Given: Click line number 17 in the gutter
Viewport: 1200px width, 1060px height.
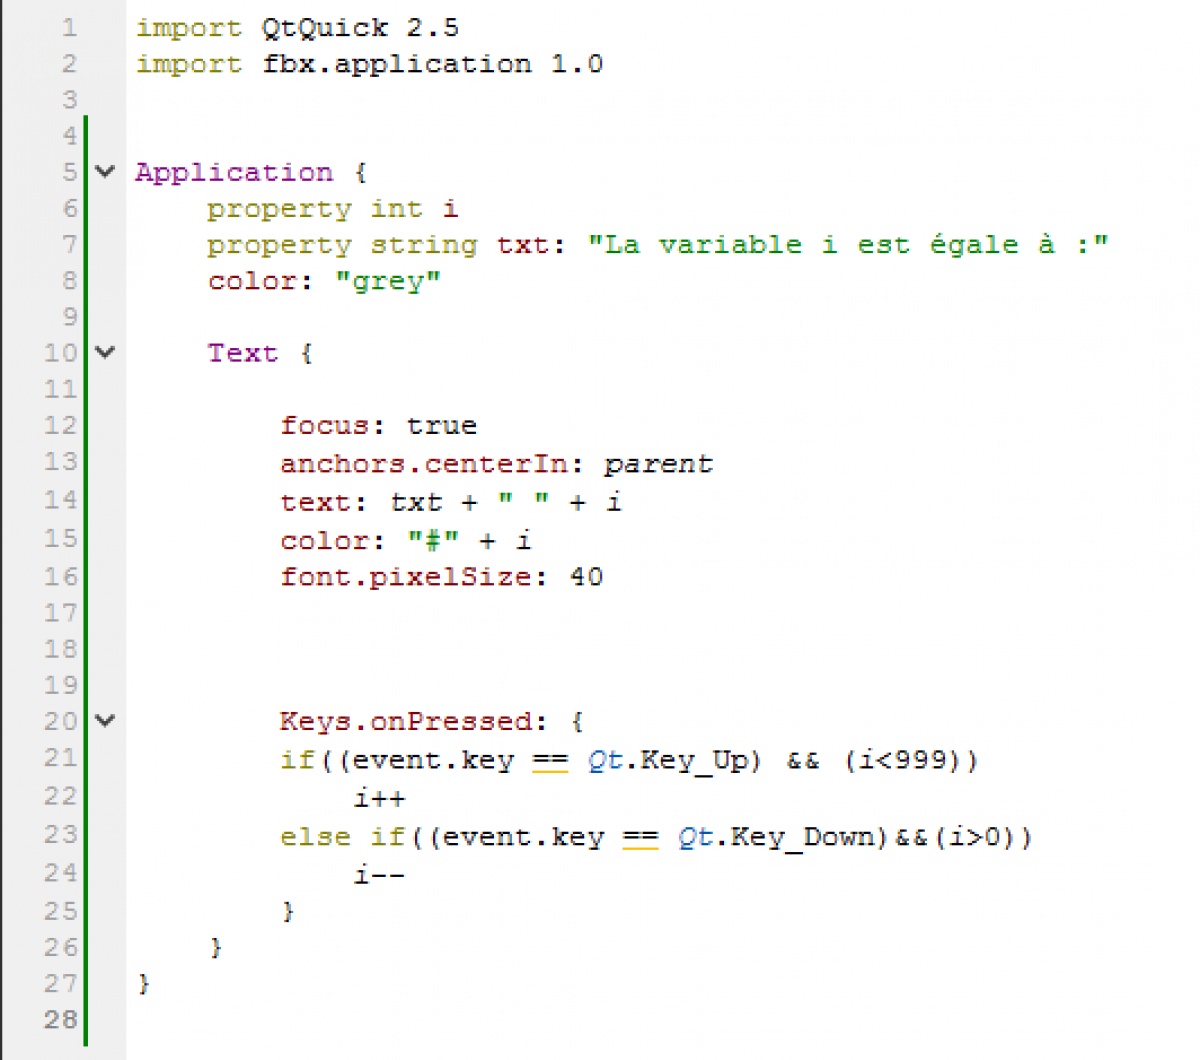Looking at the screenshot, I should click(60, 612).
